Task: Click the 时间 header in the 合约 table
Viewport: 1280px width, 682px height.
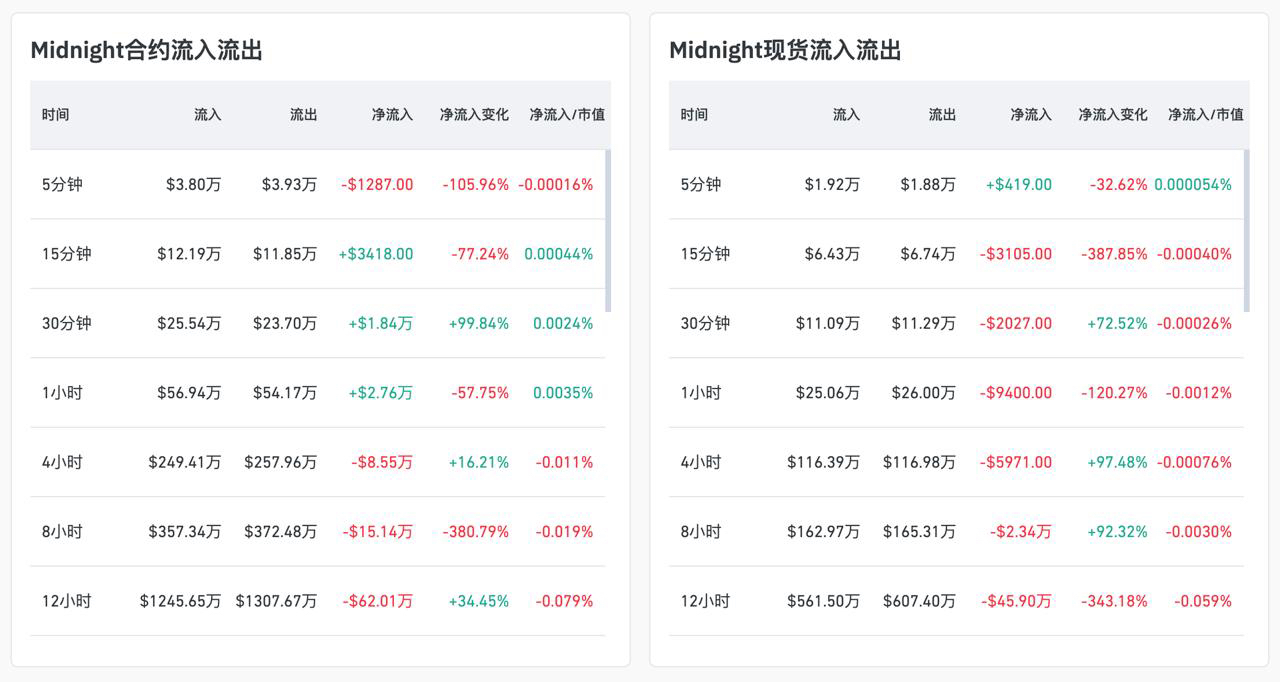Action: 56,115
